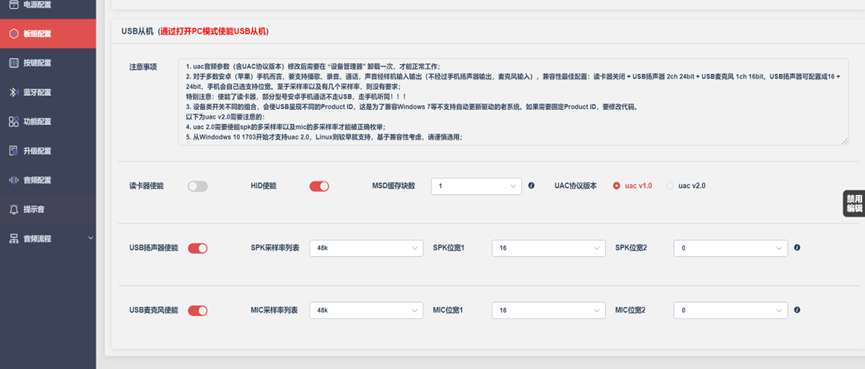Click the 音频配置 waveform icon

(x=14, y=180)
